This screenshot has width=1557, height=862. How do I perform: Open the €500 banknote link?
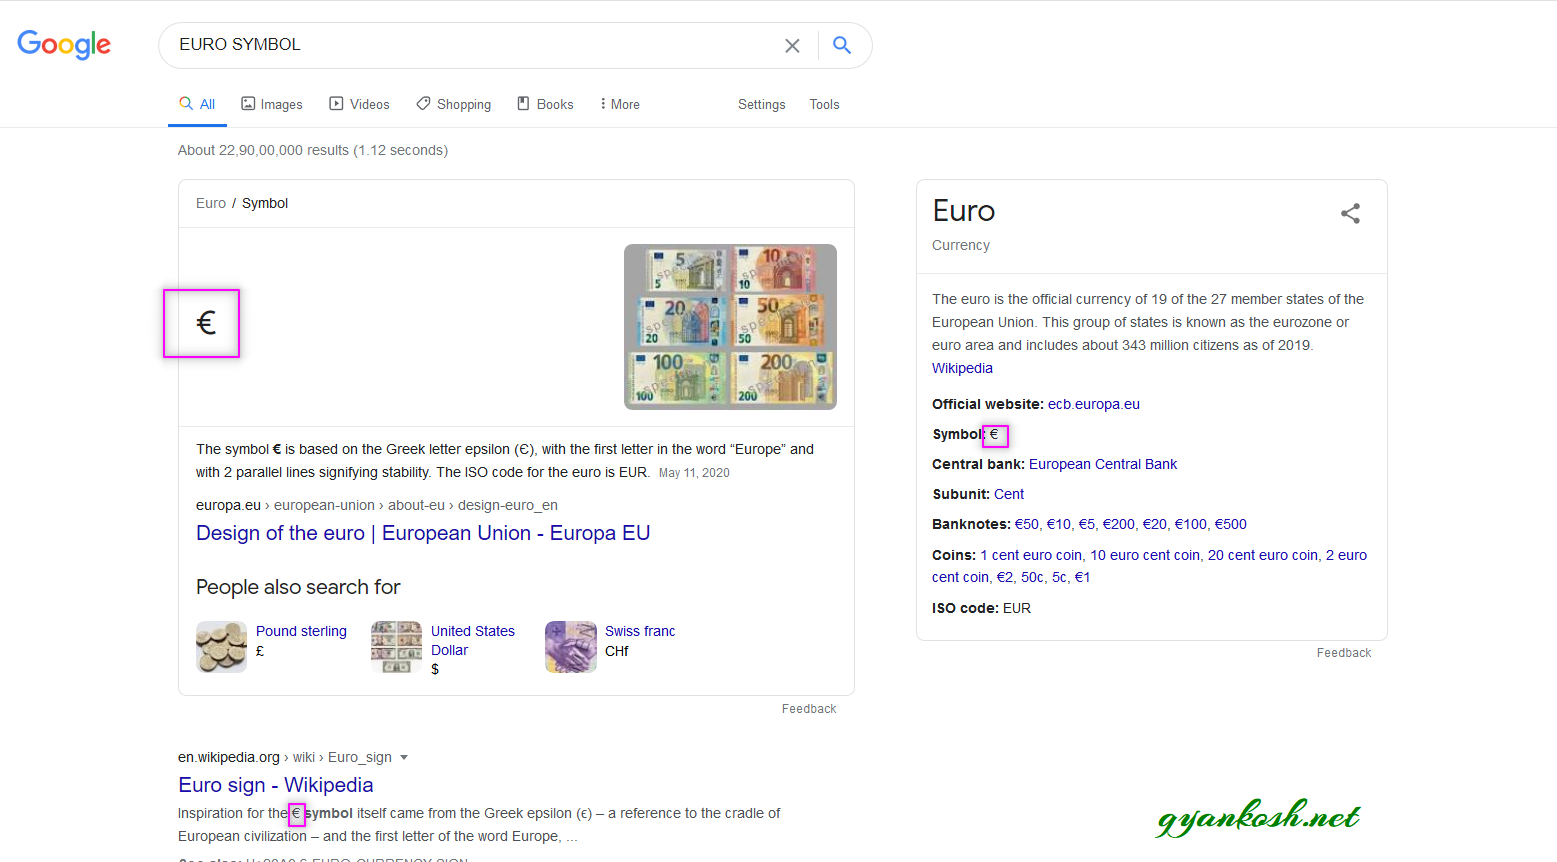coord(1231,524)
